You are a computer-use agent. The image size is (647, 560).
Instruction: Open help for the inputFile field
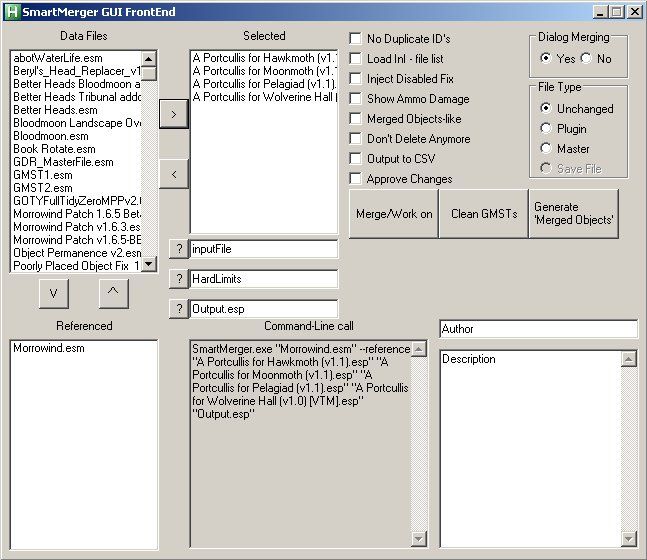(x=179, y=249)
